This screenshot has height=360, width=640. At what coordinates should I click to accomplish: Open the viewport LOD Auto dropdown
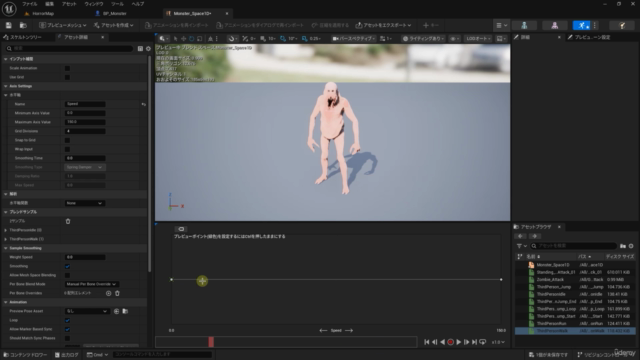click(478, 38)
